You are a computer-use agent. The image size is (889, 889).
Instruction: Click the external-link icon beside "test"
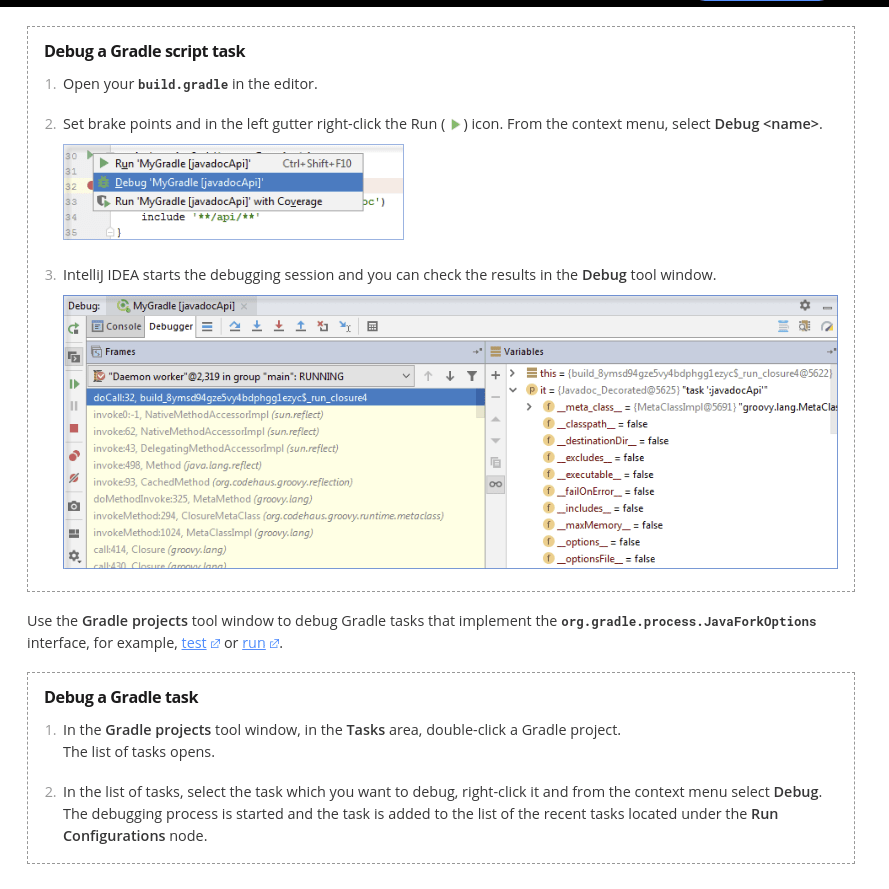click(x=215, y=644)
